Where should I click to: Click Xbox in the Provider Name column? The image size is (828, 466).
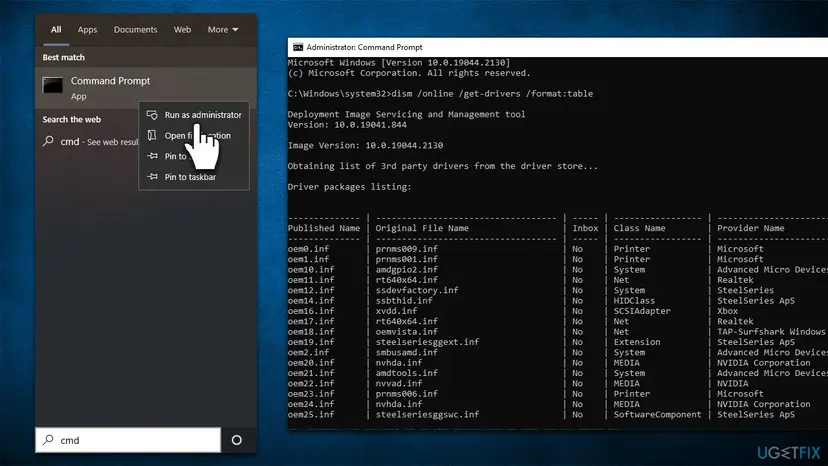[727, 311]
